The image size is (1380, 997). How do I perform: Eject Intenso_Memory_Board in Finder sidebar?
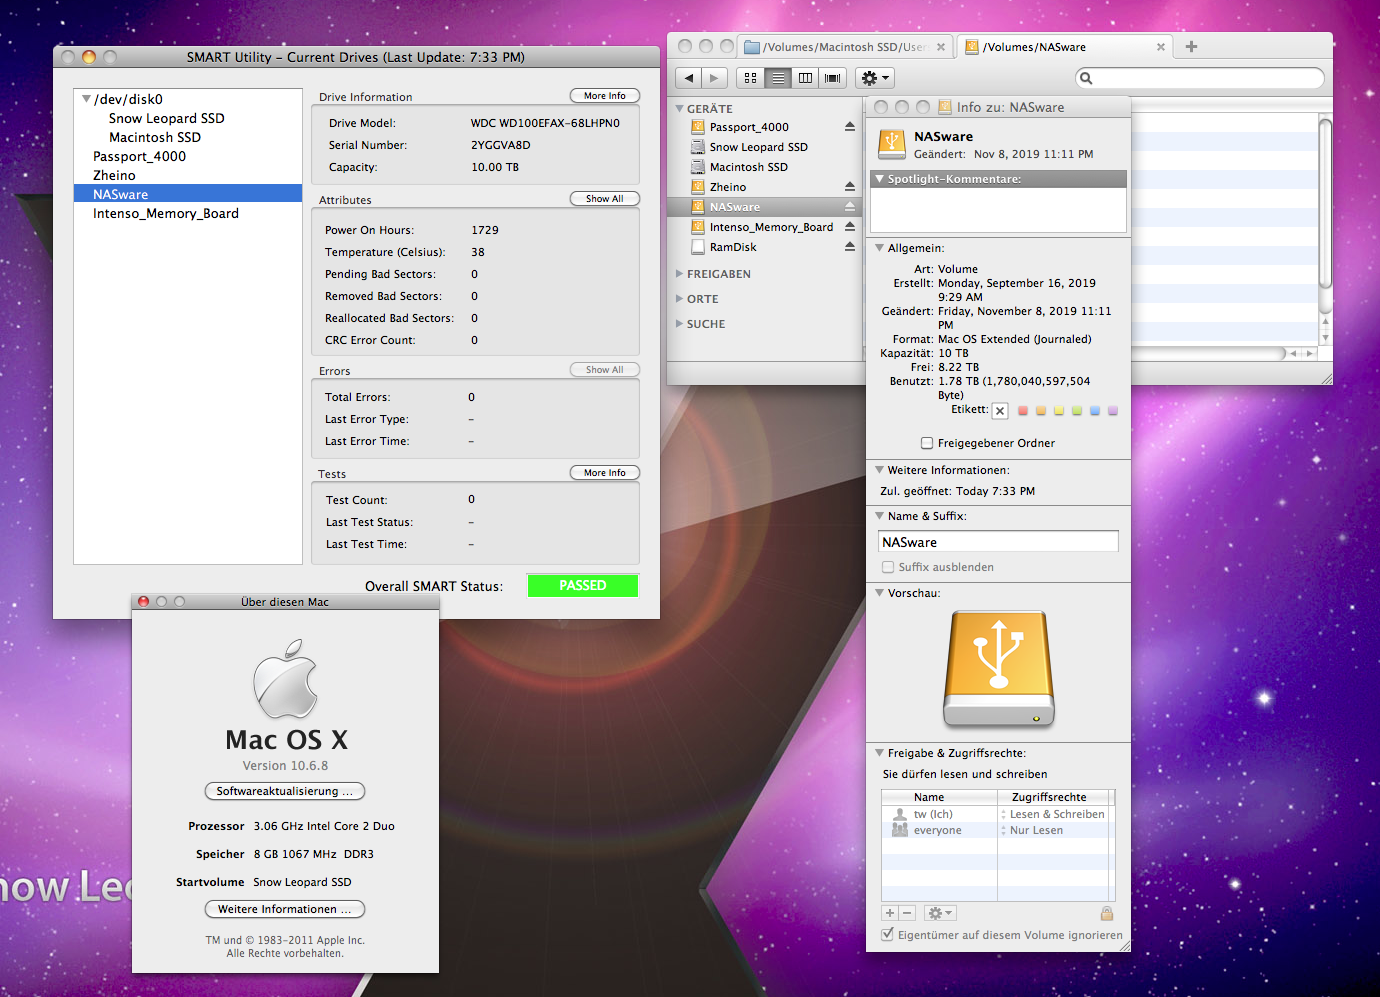(x=849, y=227)
